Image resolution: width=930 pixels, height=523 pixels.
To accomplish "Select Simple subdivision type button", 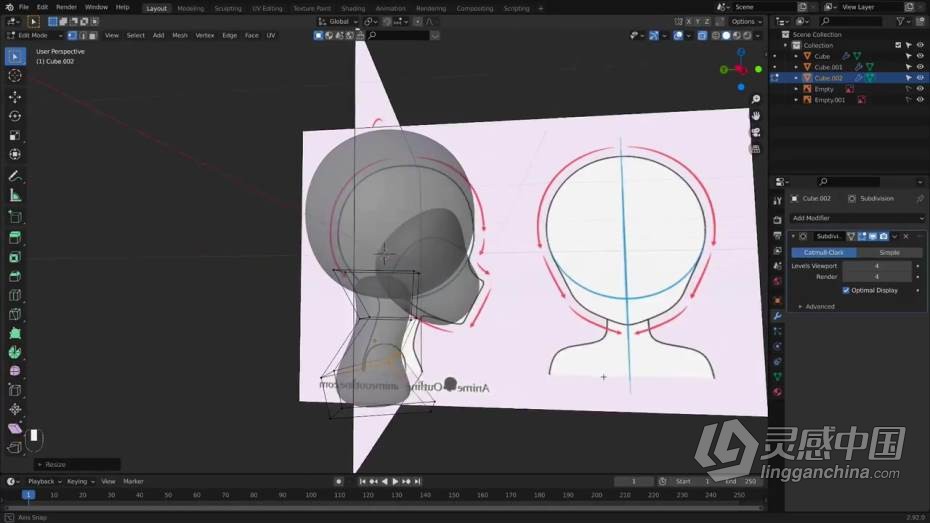I will point(889,253).
